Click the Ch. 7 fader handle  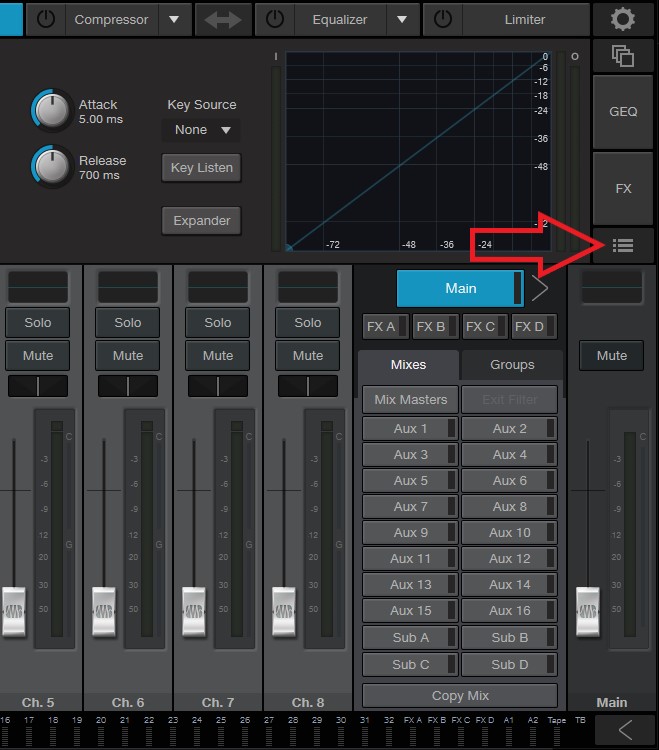pyautogui.click(x=194, y=611)
